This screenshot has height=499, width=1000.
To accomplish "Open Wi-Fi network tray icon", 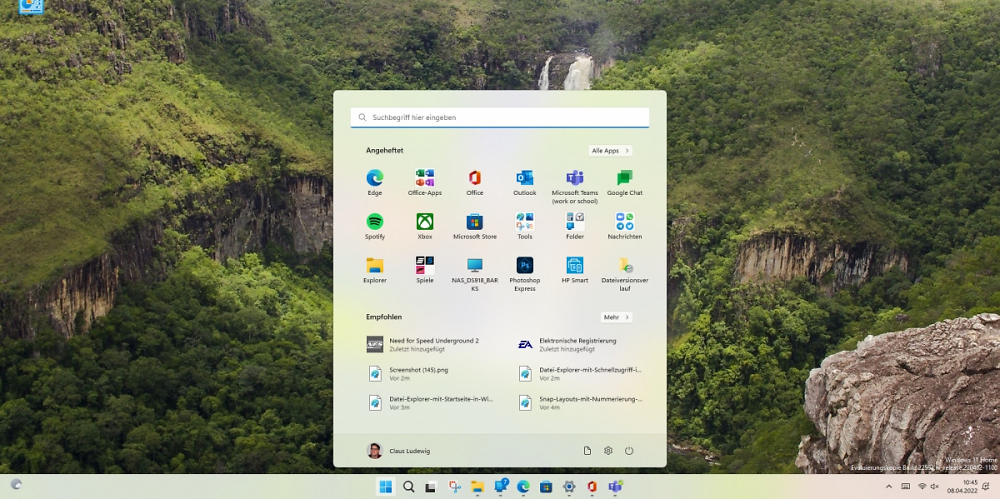I will pos(922,487).
